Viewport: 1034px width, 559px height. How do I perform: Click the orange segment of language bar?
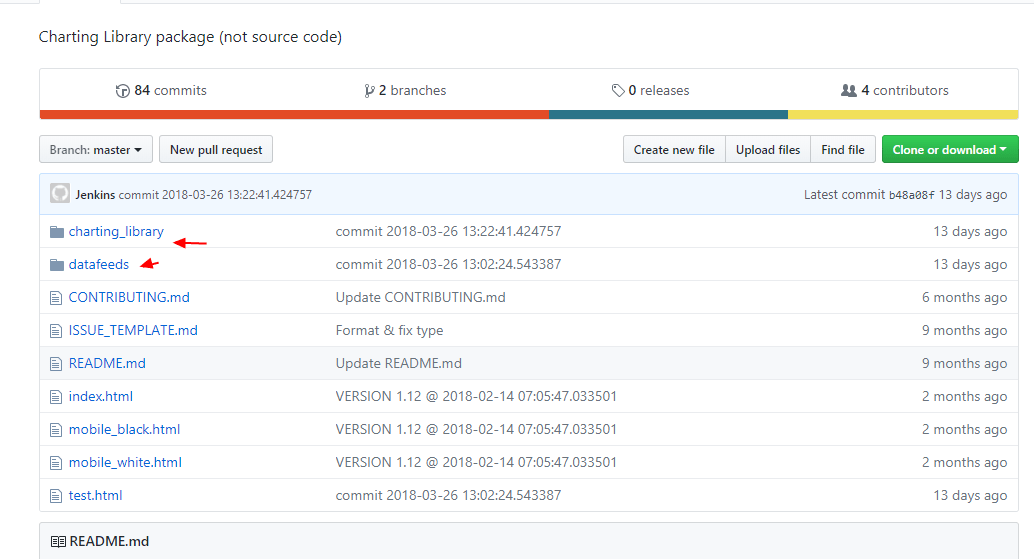point(294,115)
